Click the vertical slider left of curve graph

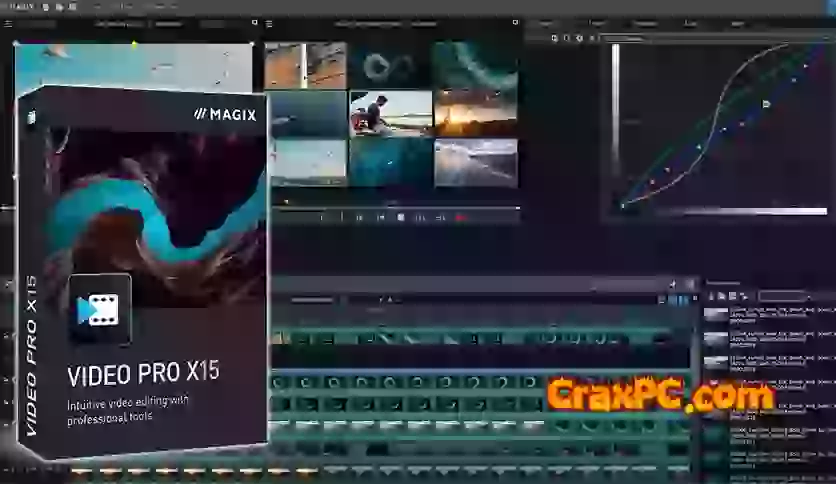click(616, 109)
